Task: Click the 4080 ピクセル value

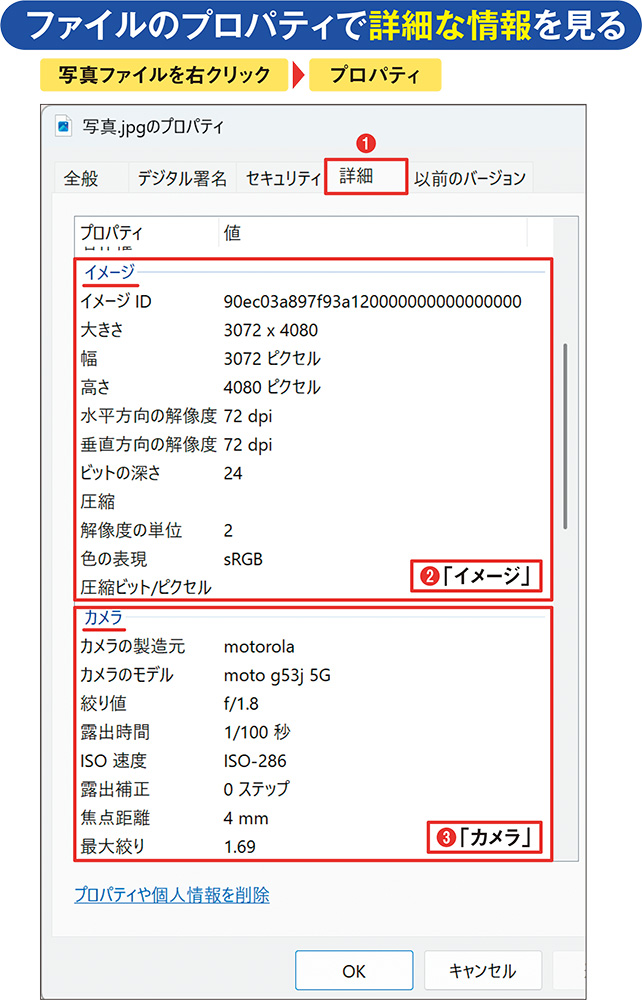Action: coord(272,387)
